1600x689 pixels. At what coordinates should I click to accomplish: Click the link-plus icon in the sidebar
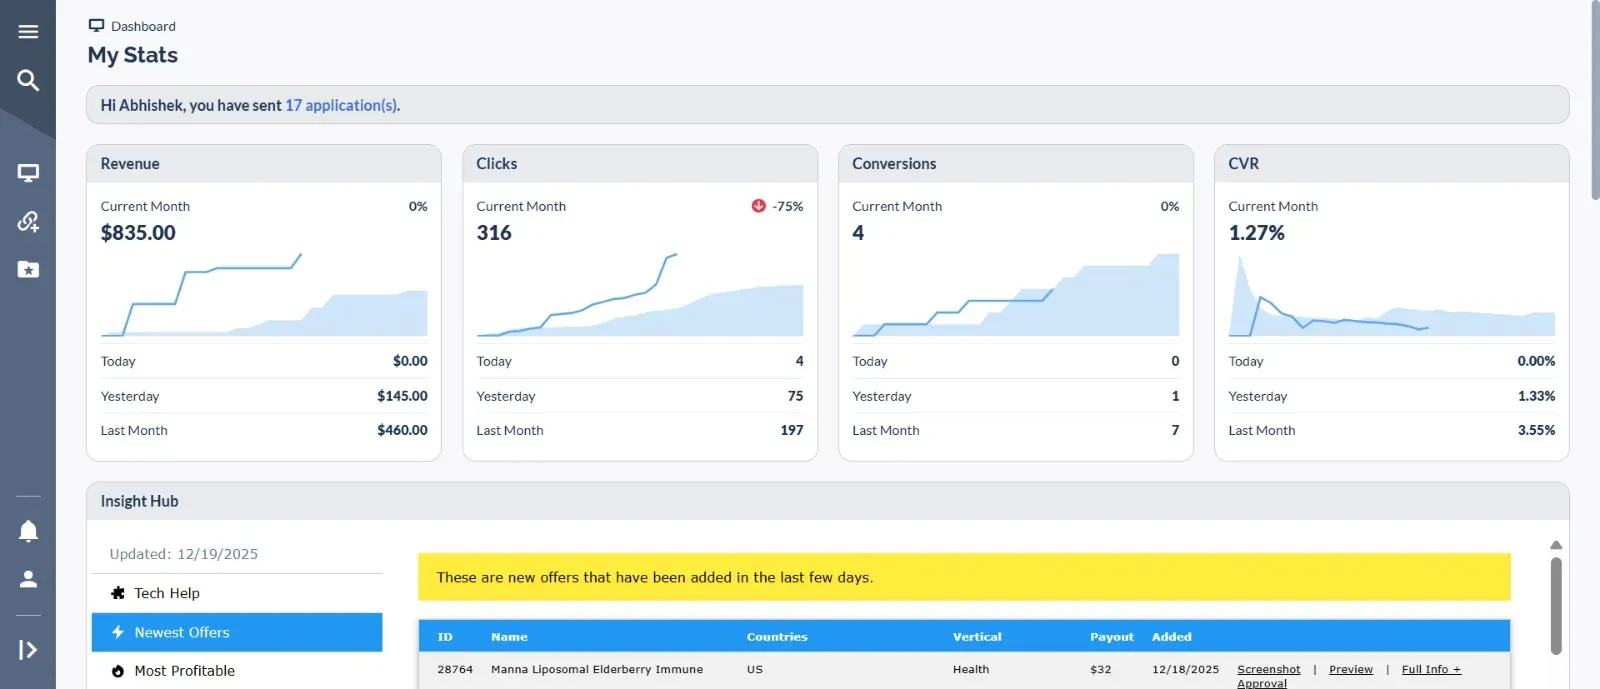pyautogui.click(x=28, y=221)
